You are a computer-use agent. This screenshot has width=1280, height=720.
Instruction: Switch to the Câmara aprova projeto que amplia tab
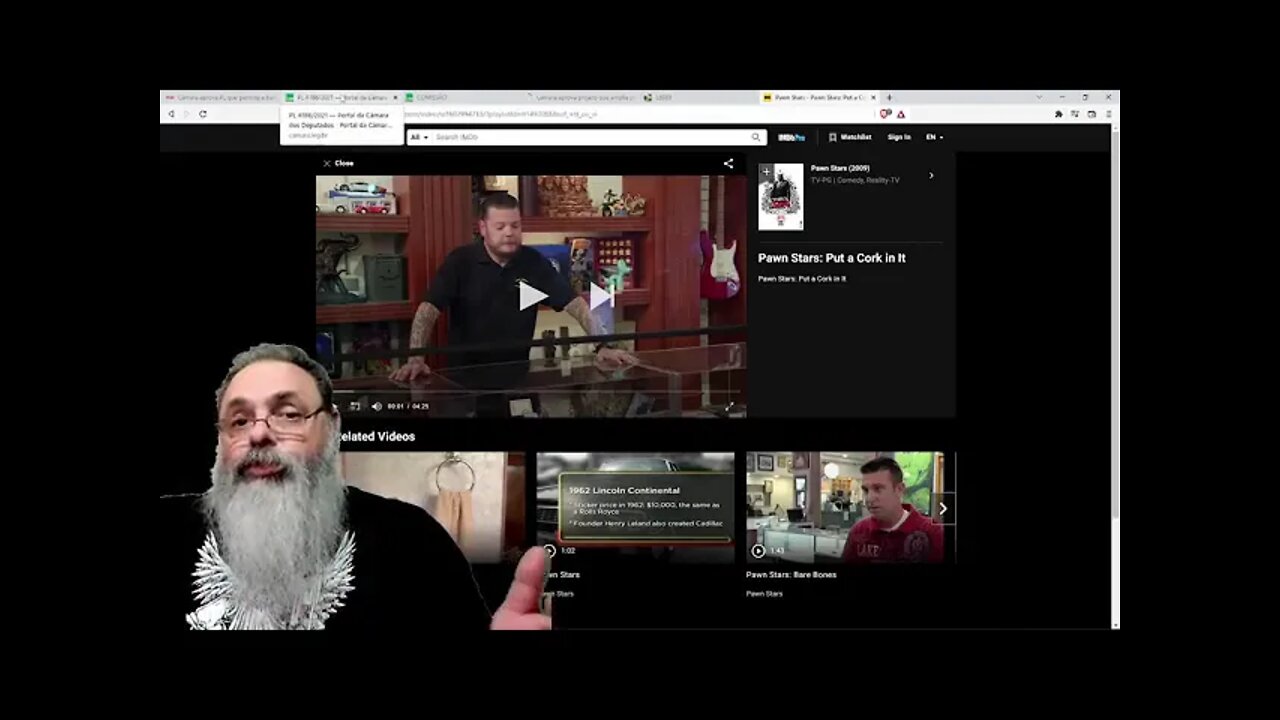coord(580,98)
